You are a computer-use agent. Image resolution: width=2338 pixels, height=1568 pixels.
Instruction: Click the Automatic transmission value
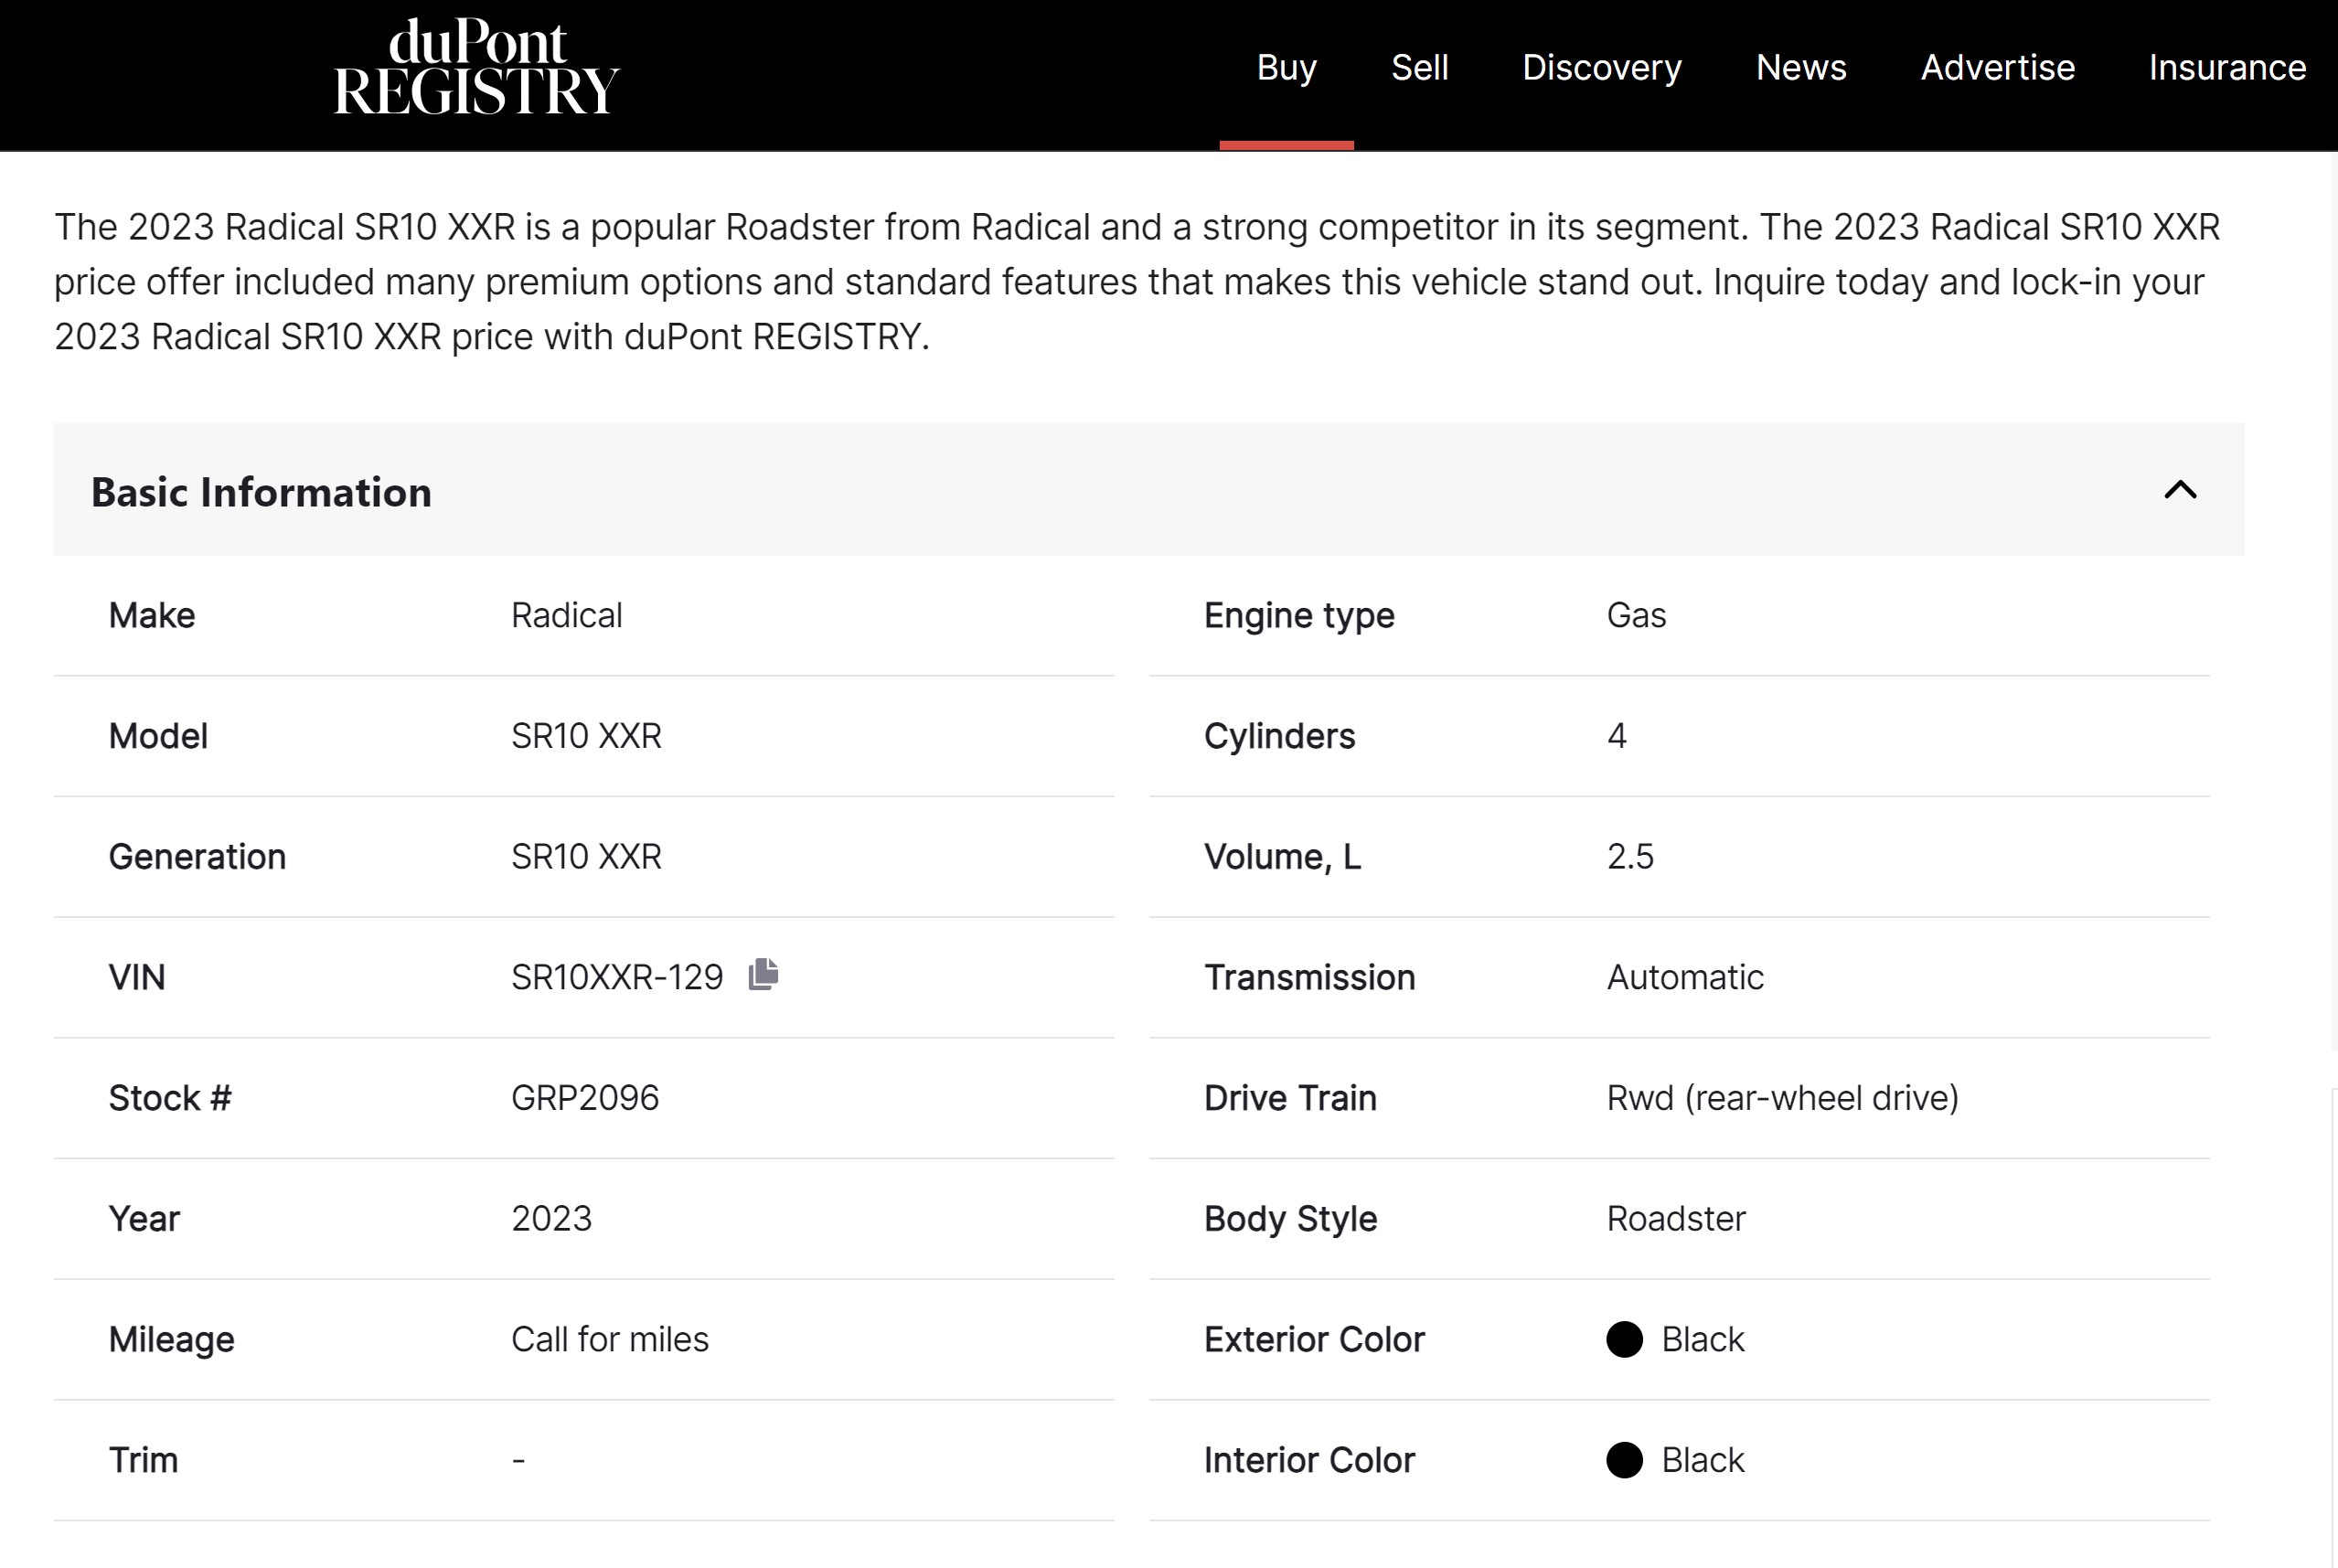1684,977
